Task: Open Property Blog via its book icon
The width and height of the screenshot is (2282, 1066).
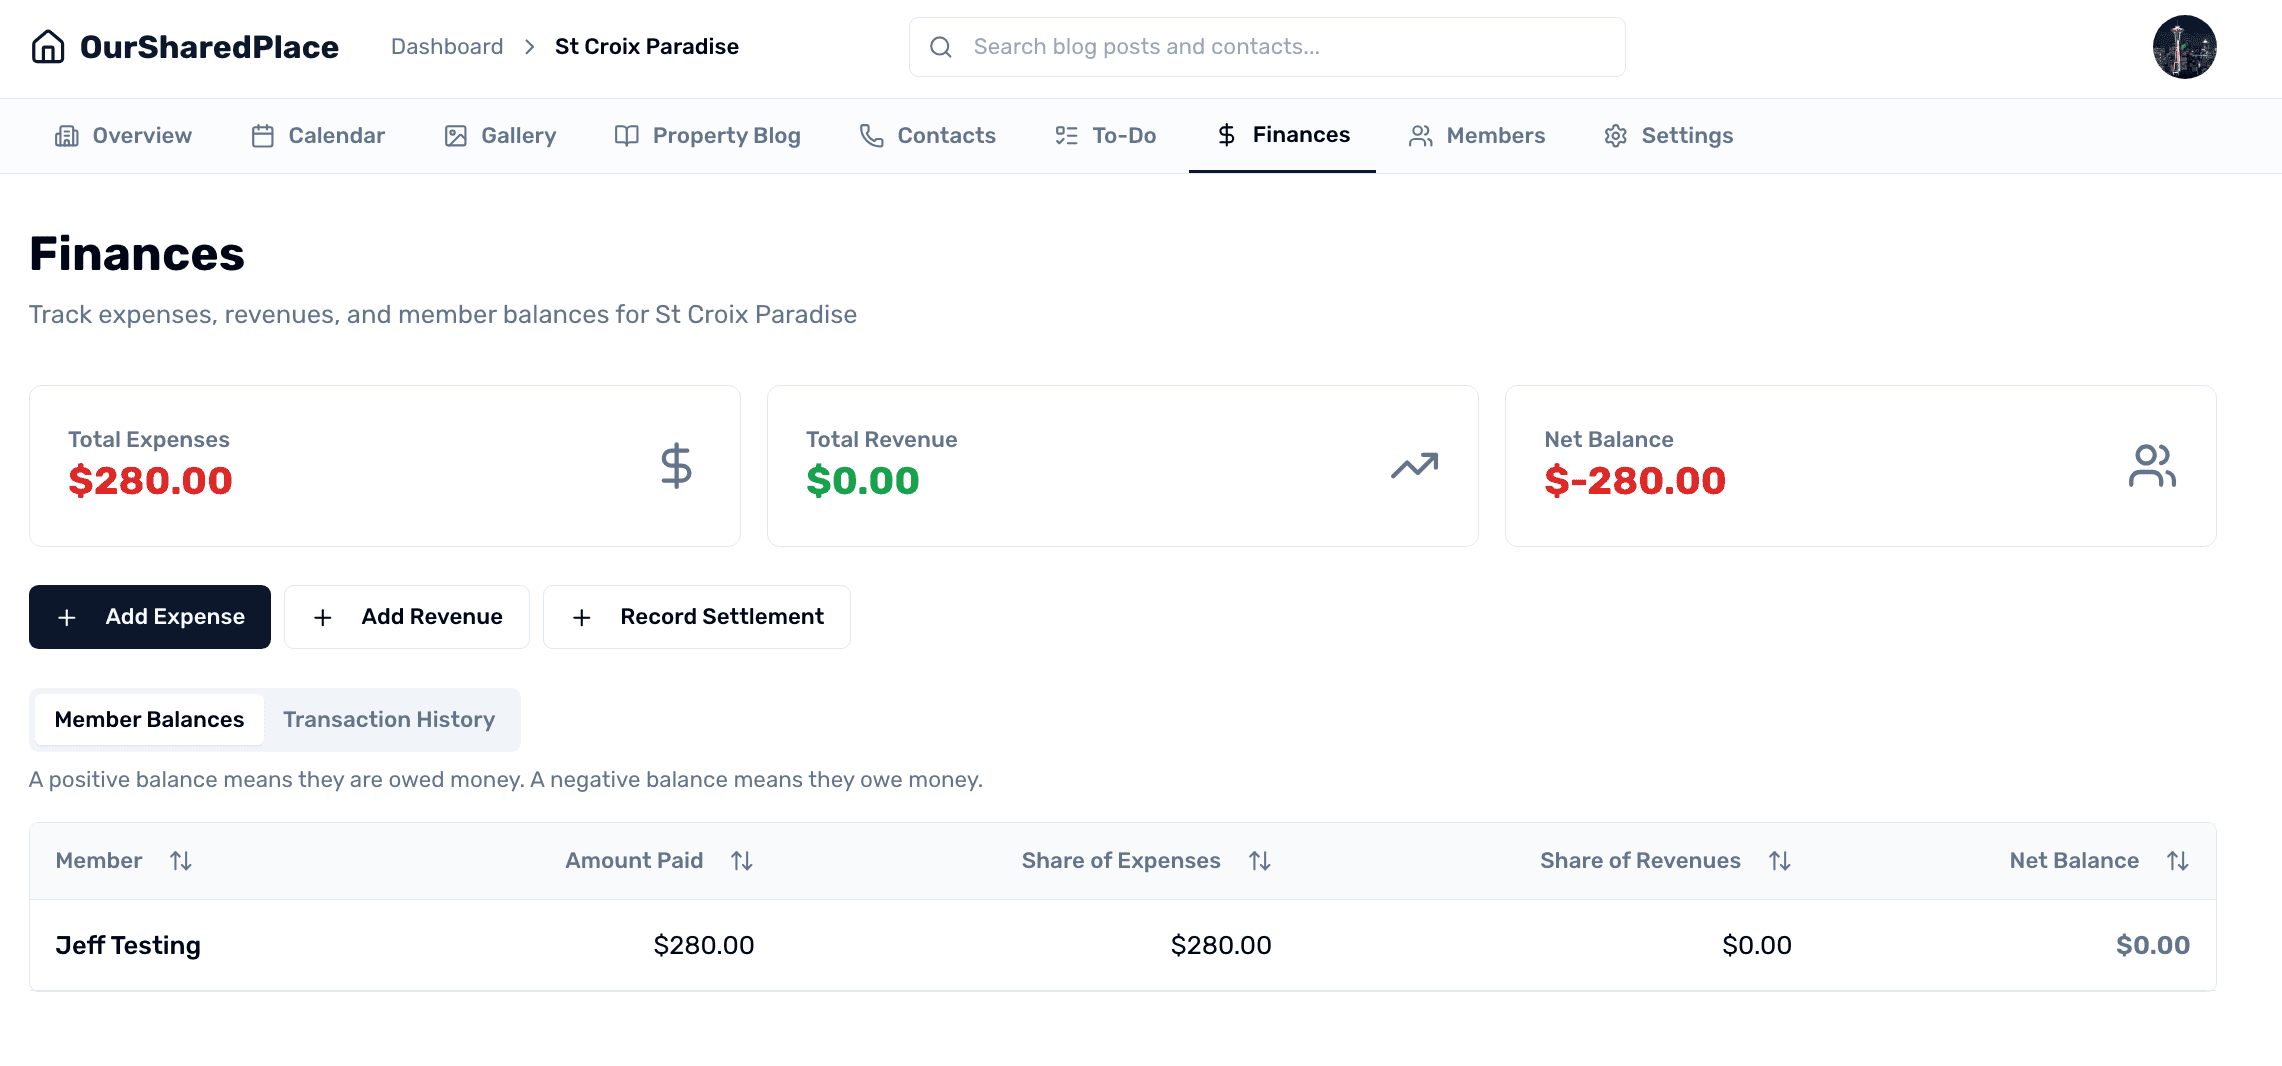Action: (x=625, y=135)
